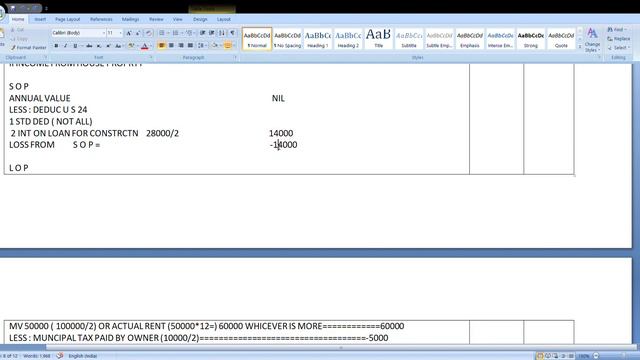This screenshot has height=360, width=640.
Task: Apply superscript formatting
Action: coord(108,46)
